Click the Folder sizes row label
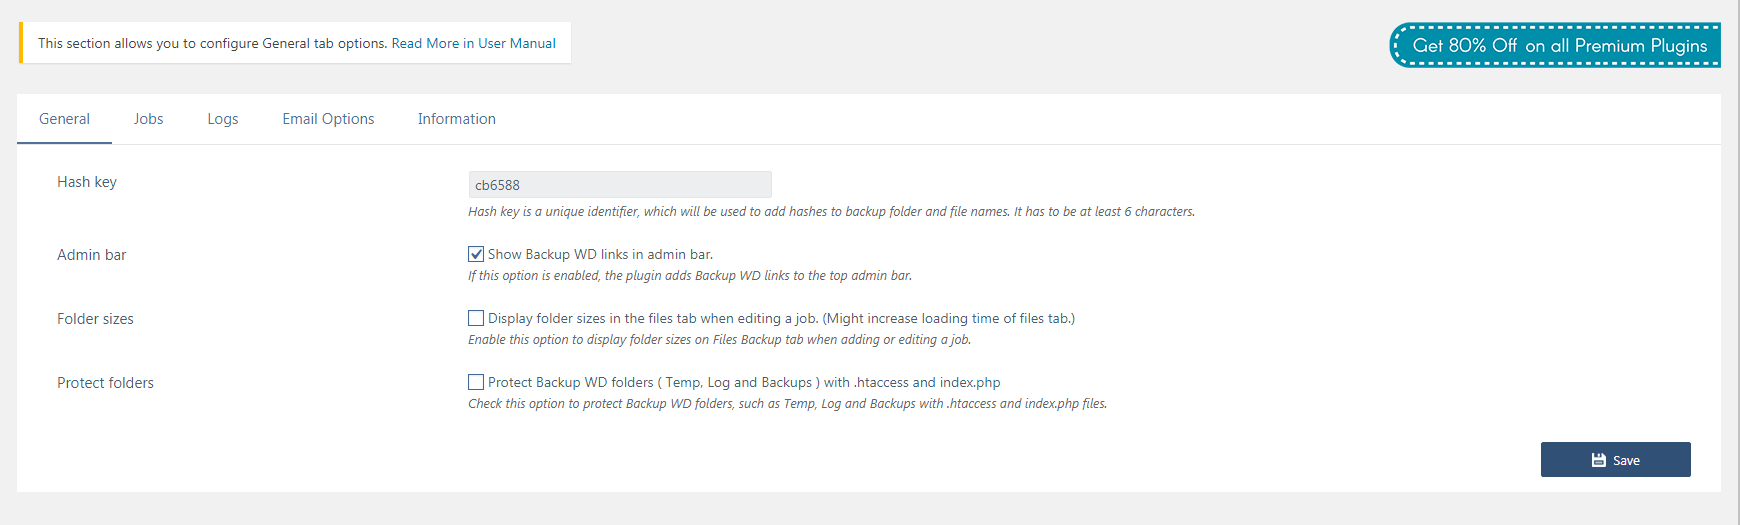The width and height of the screenshot is (1740, 525). pos(95,319)
